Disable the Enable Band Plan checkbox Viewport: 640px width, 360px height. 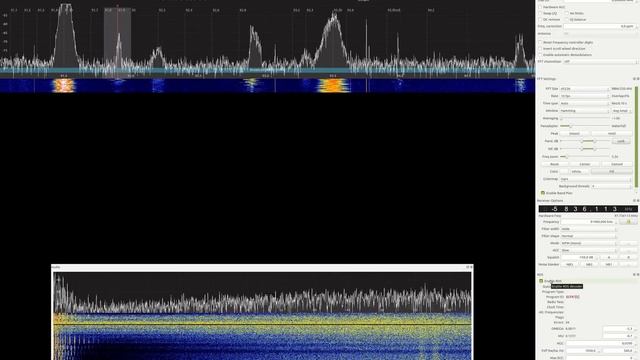click(x=542, y=193)
